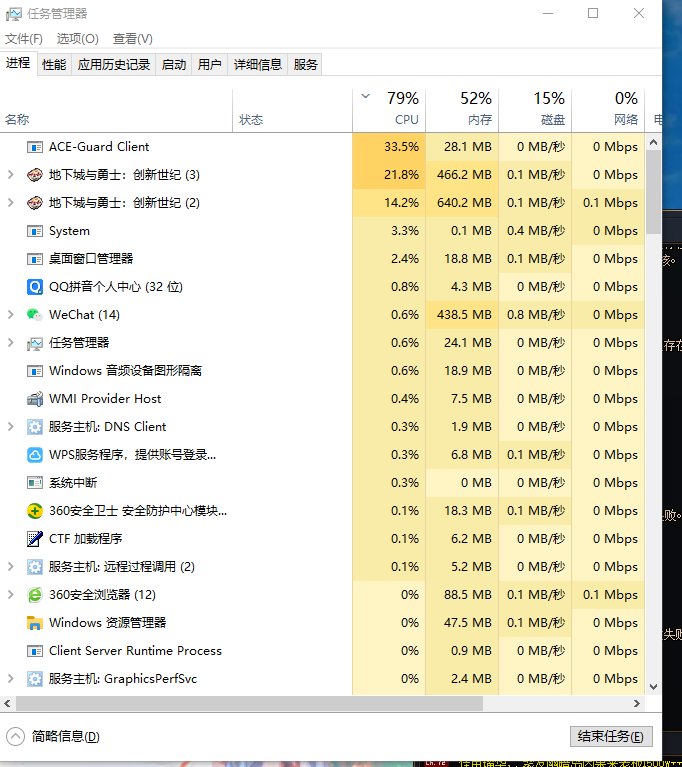Click the Task Manager title bar icon
Screen dimensions: 682x767
click(x=14, y=14)
